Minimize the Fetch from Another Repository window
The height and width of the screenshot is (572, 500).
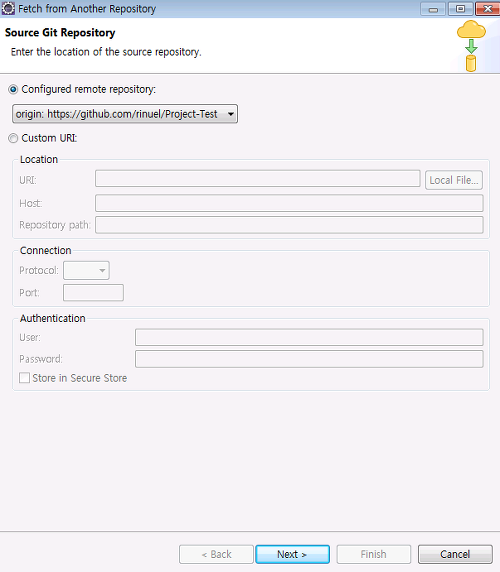click(x=433, y=9)
